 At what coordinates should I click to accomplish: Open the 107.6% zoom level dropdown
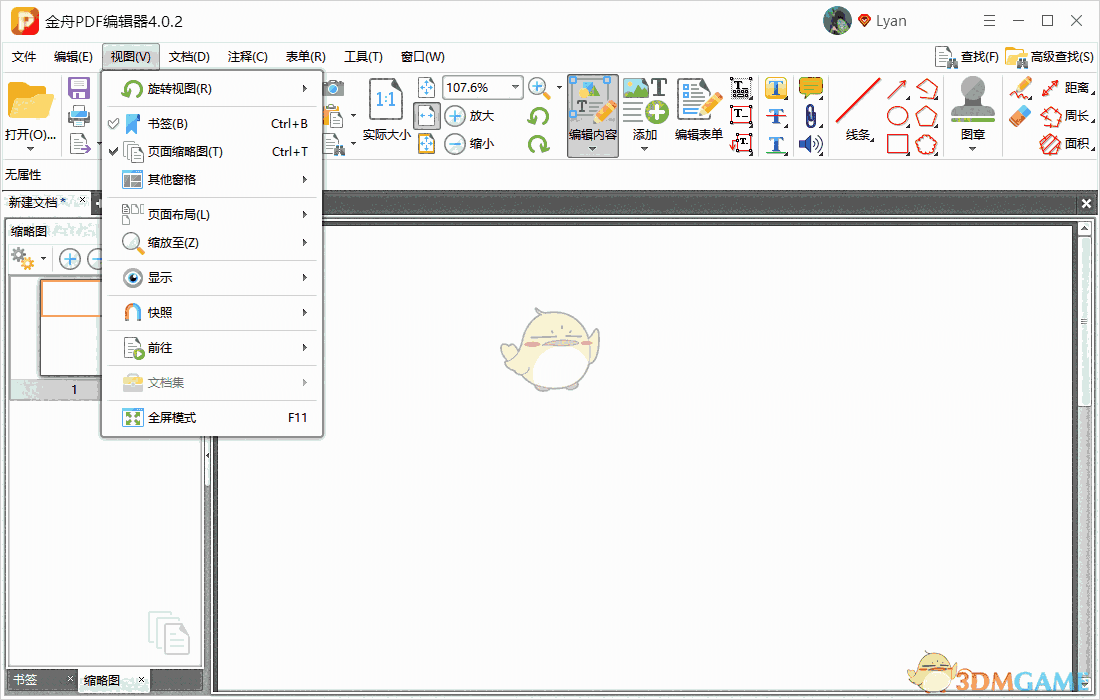[x=516, y=88]
